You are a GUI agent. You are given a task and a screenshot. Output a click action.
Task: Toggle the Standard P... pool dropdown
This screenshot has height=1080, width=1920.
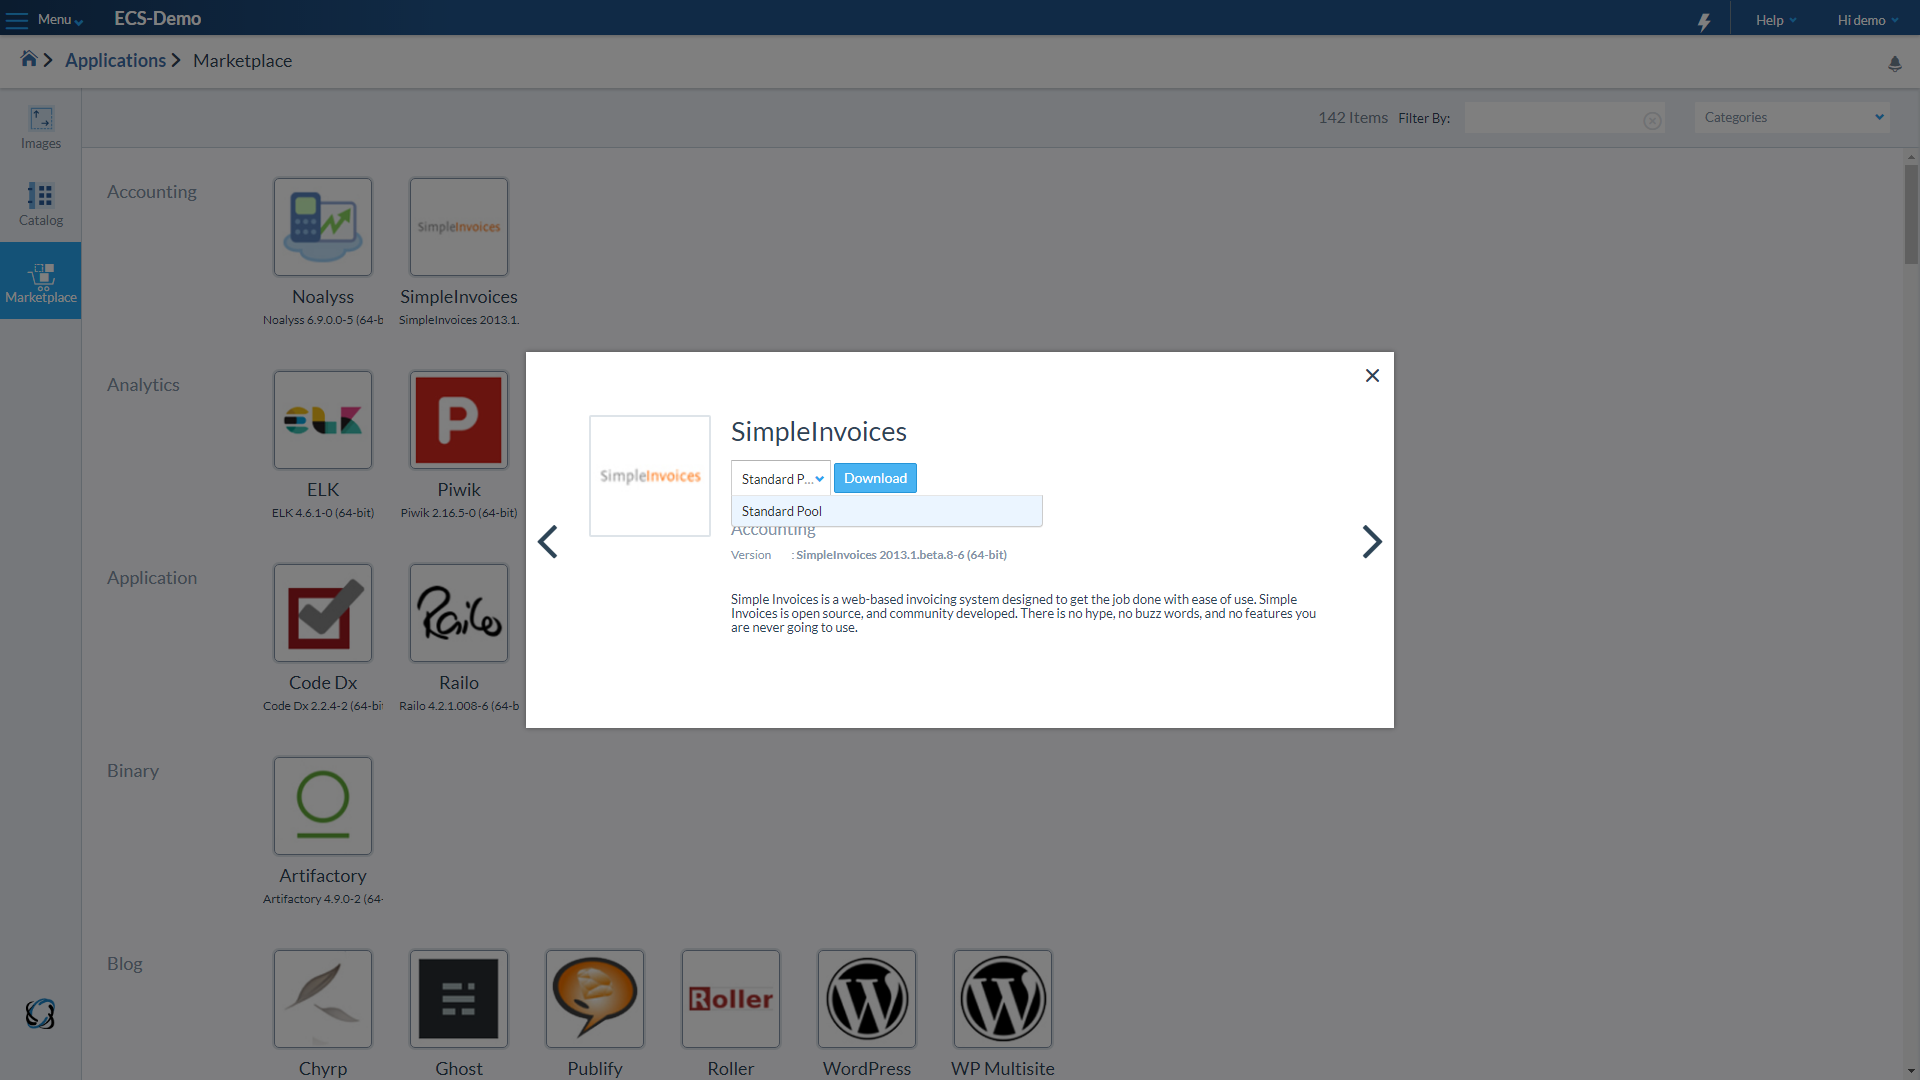tap(781, 478)
